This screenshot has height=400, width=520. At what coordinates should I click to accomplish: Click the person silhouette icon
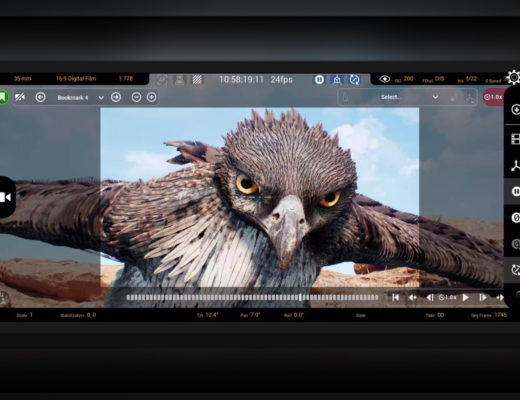click(x=180, y=80)
